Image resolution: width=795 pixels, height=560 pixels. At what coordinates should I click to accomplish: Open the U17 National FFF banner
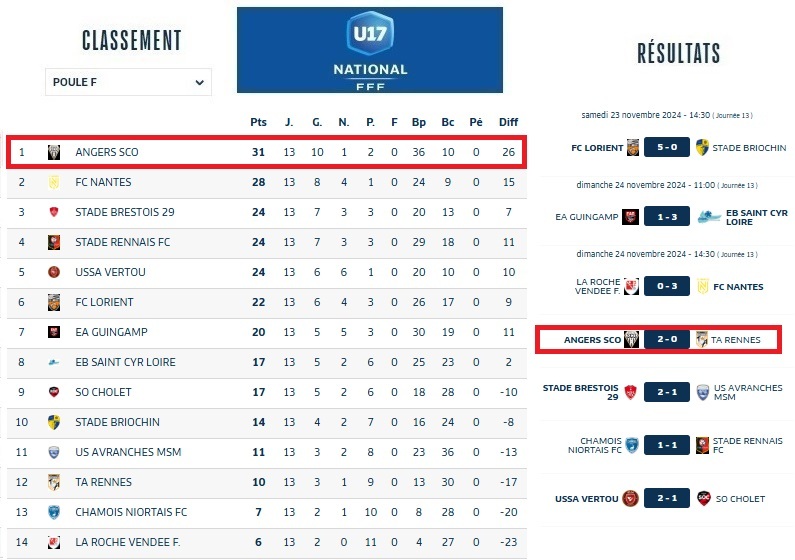pyautogui.click(x=369, y=49)
